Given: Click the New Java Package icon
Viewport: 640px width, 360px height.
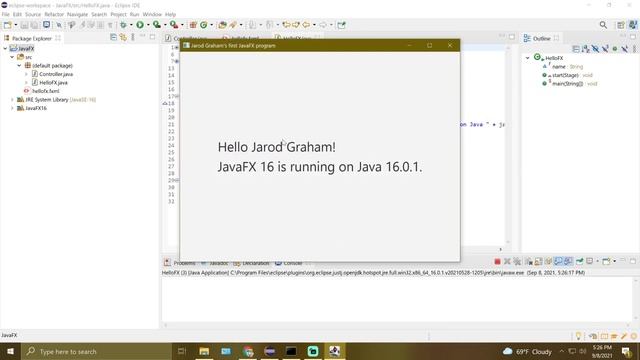Looking at the screenshot, I should point(193,25).
